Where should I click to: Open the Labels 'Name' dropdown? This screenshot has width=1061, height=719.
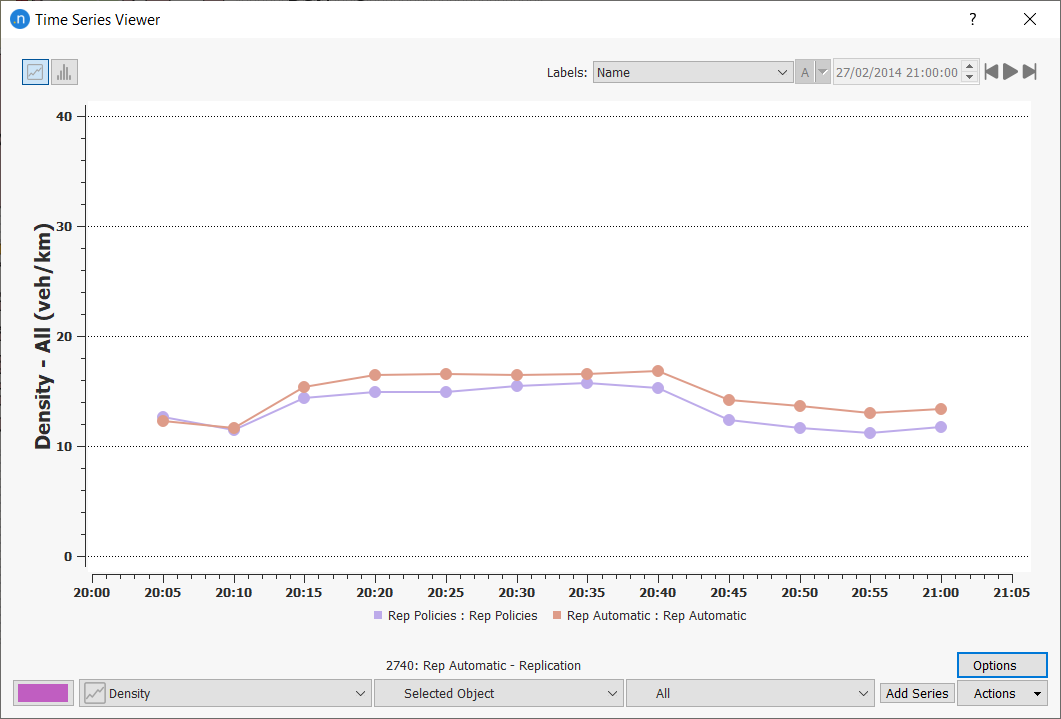pyautogui.click(x=693, y=72)
